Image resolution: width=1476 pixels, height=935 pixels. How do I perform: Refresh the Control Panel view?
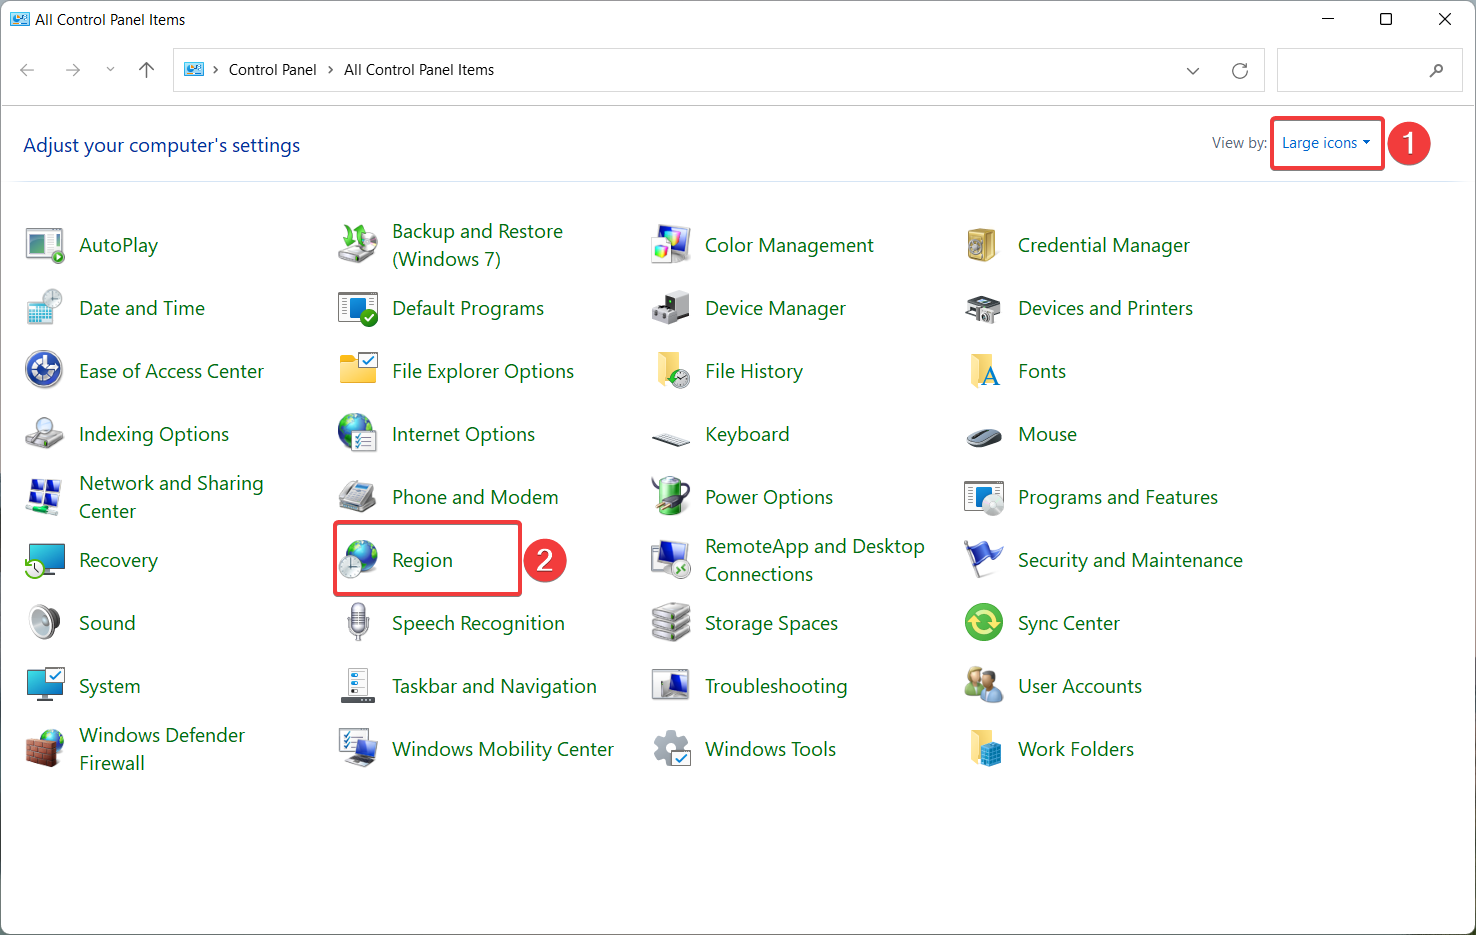pos(1240,70)
